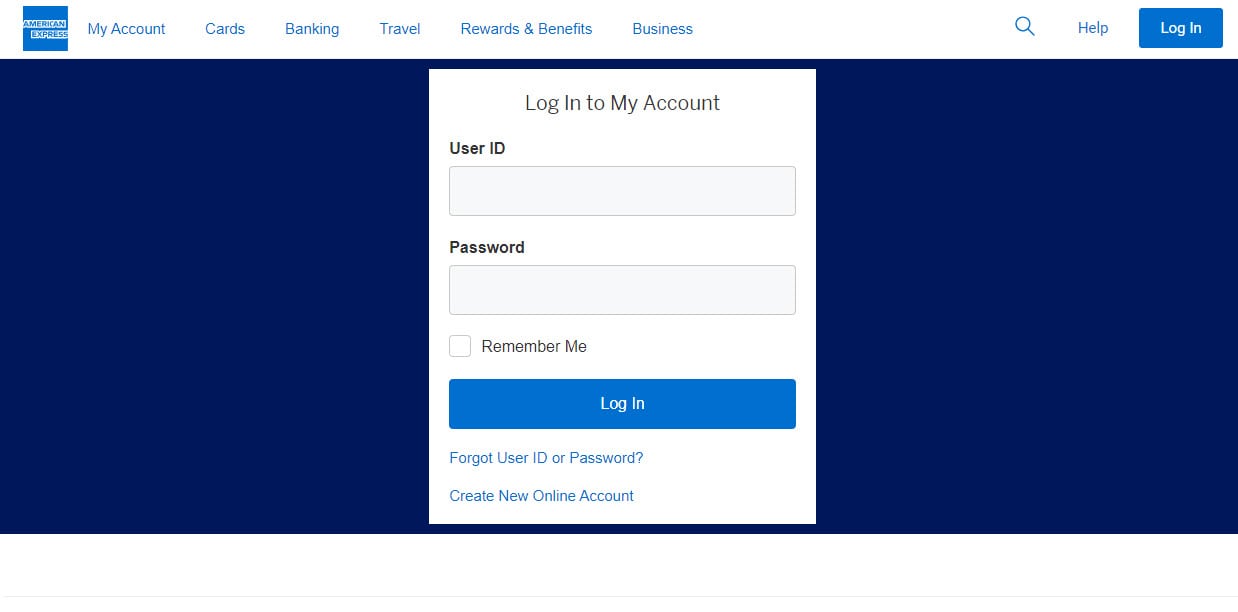Viewport: 1238px width, 612px height.
Task: Open the Cards menu
Action: tap(225, 29)
